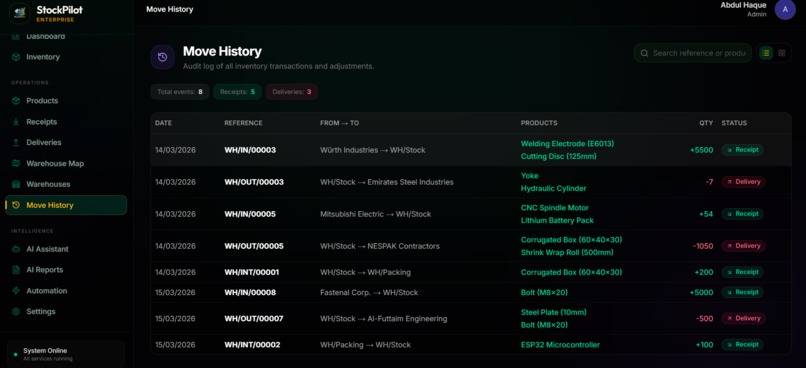Click the Welding Electrode (E6013) product
806x368 pixels.
point(567,143)
